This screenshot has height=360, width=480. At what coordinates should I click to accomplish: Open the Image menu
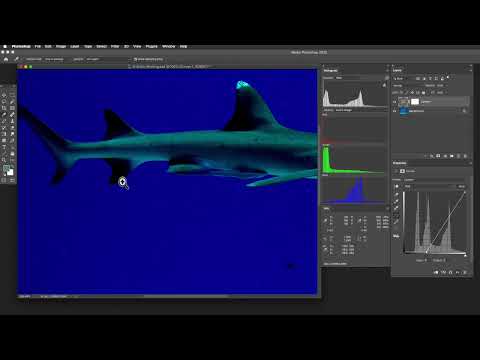61,46
